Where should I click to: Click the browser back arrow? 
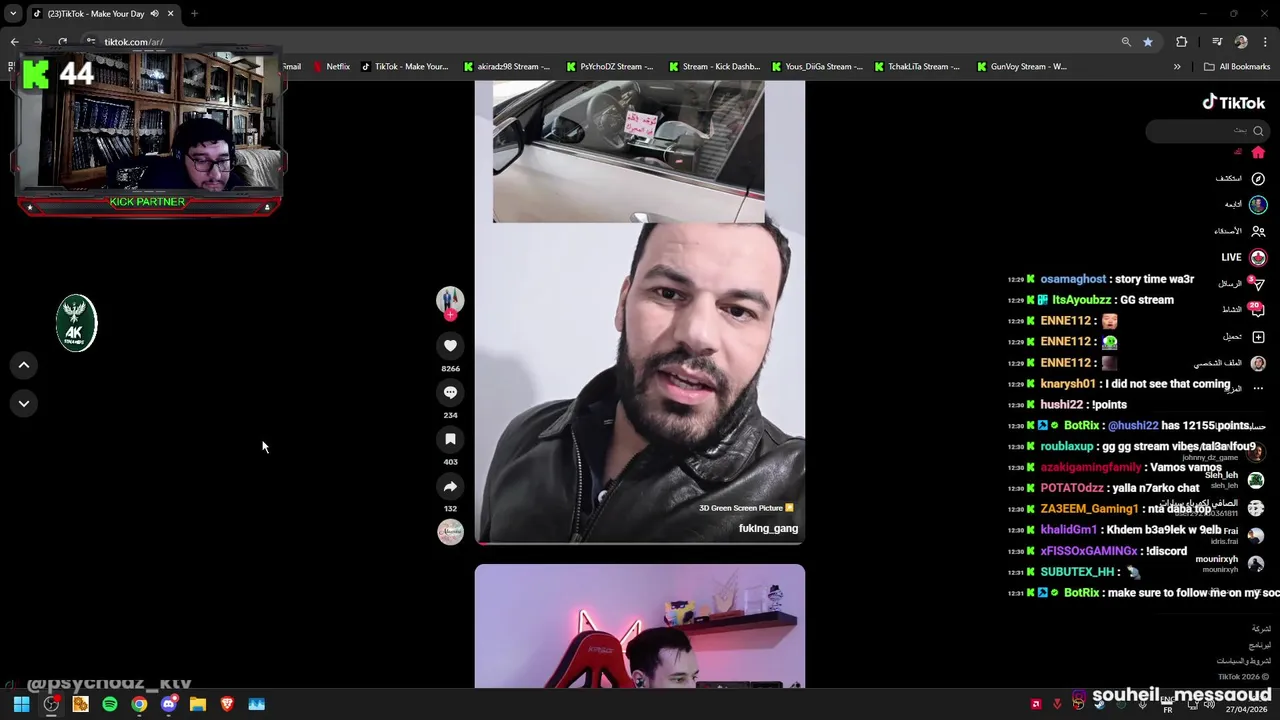[15, 42]
